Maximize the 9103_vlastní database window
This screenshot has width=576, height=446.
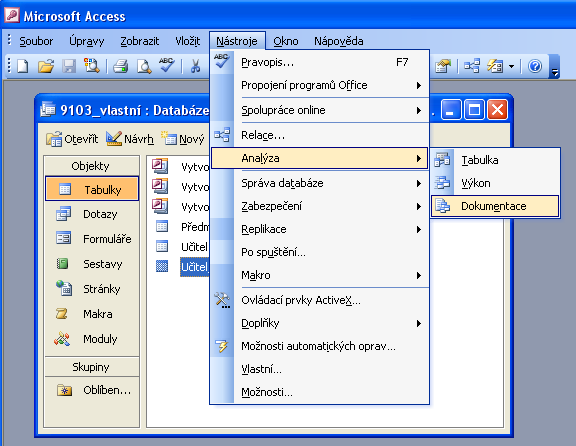click(474, 109)
